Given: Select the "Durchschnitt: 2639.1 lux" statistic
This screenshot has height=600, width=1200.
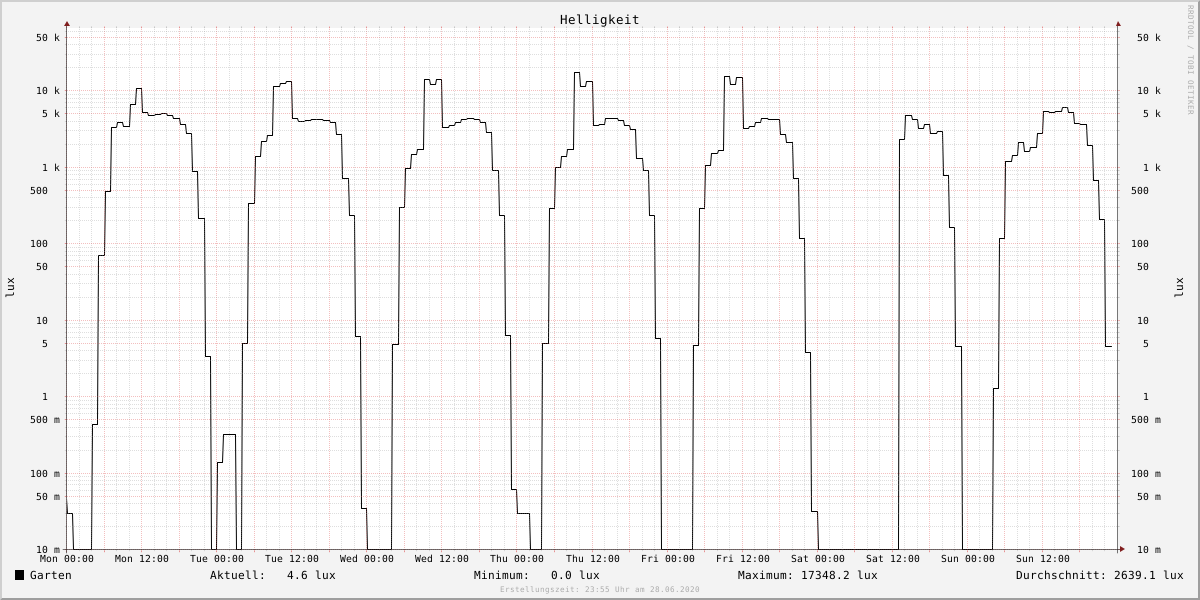Looking at the screenshot, I should point(1100,575).
